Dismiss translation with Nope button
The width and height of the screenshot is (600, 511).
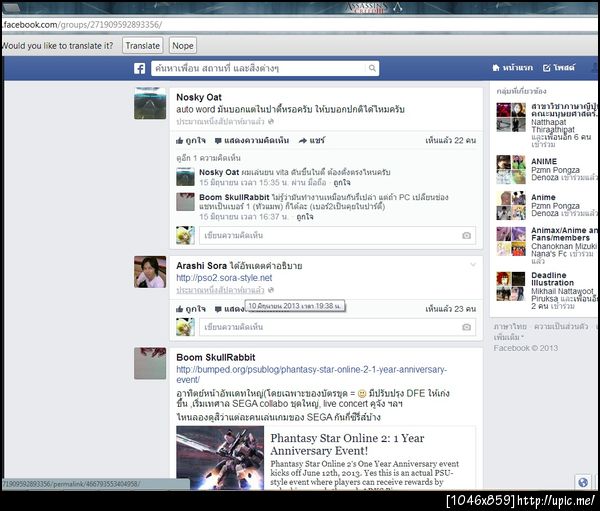(183, 46)
